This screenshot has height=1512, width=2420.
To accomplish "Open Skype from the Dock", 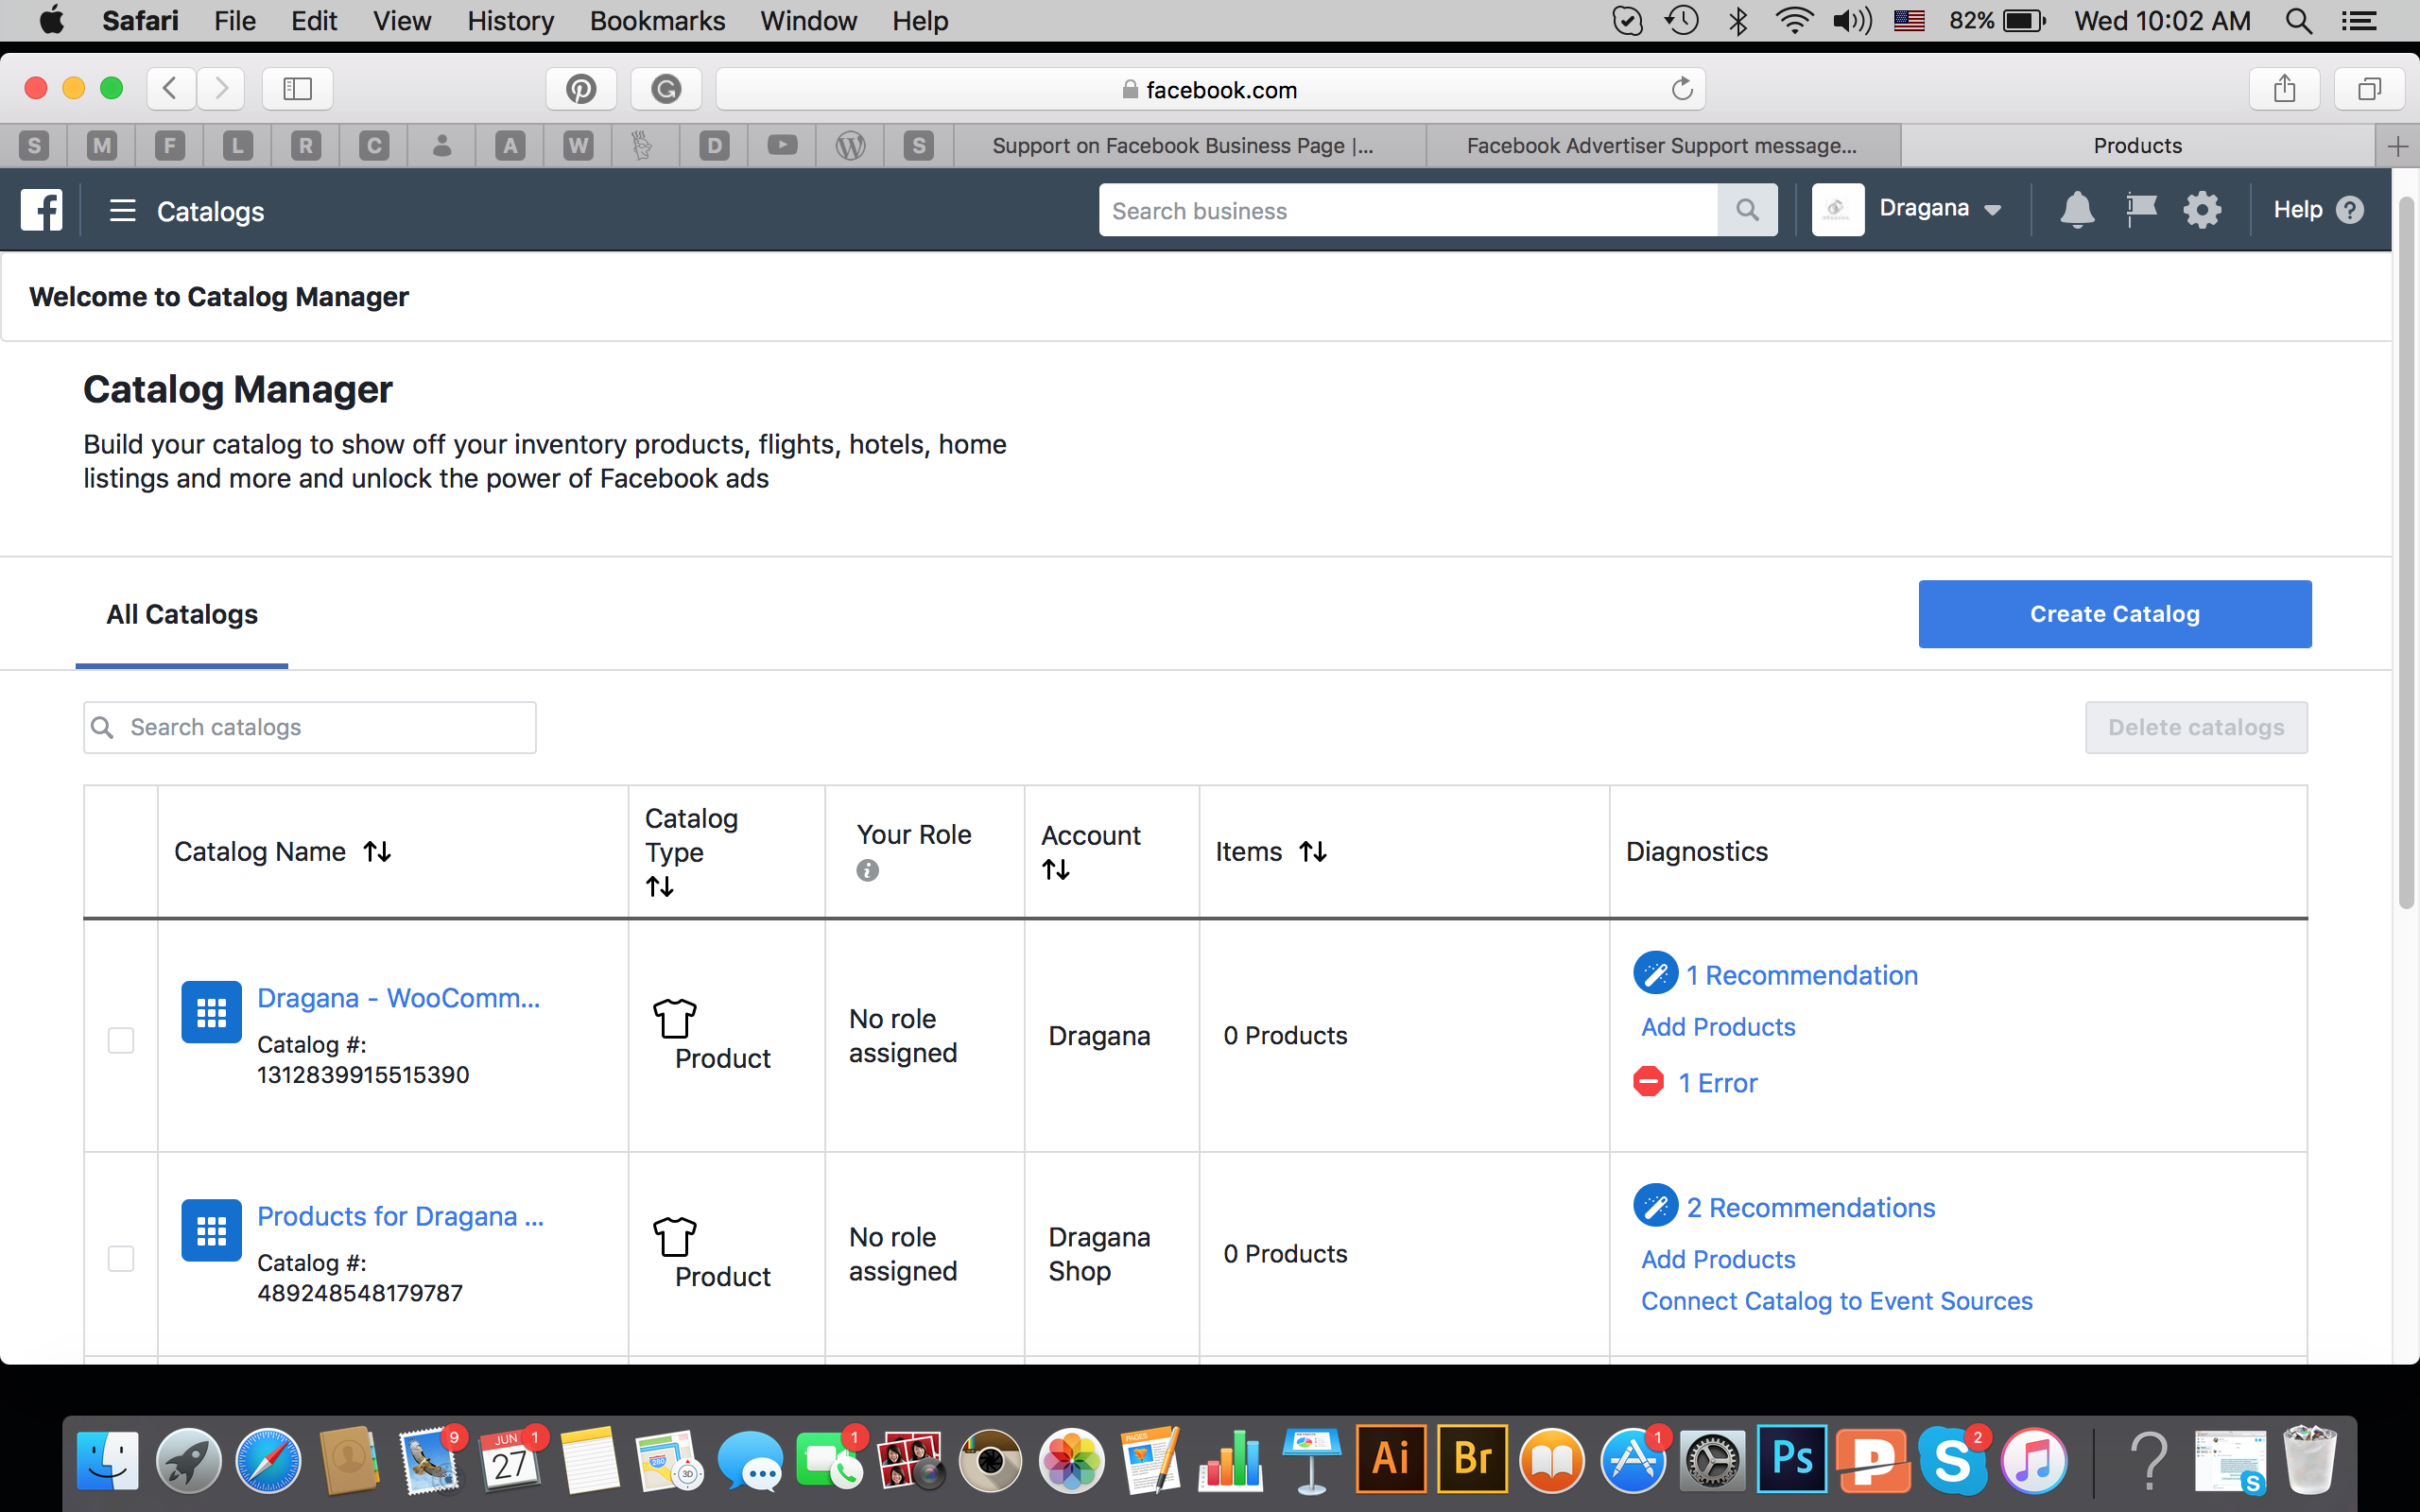I will (1953, 1459).
